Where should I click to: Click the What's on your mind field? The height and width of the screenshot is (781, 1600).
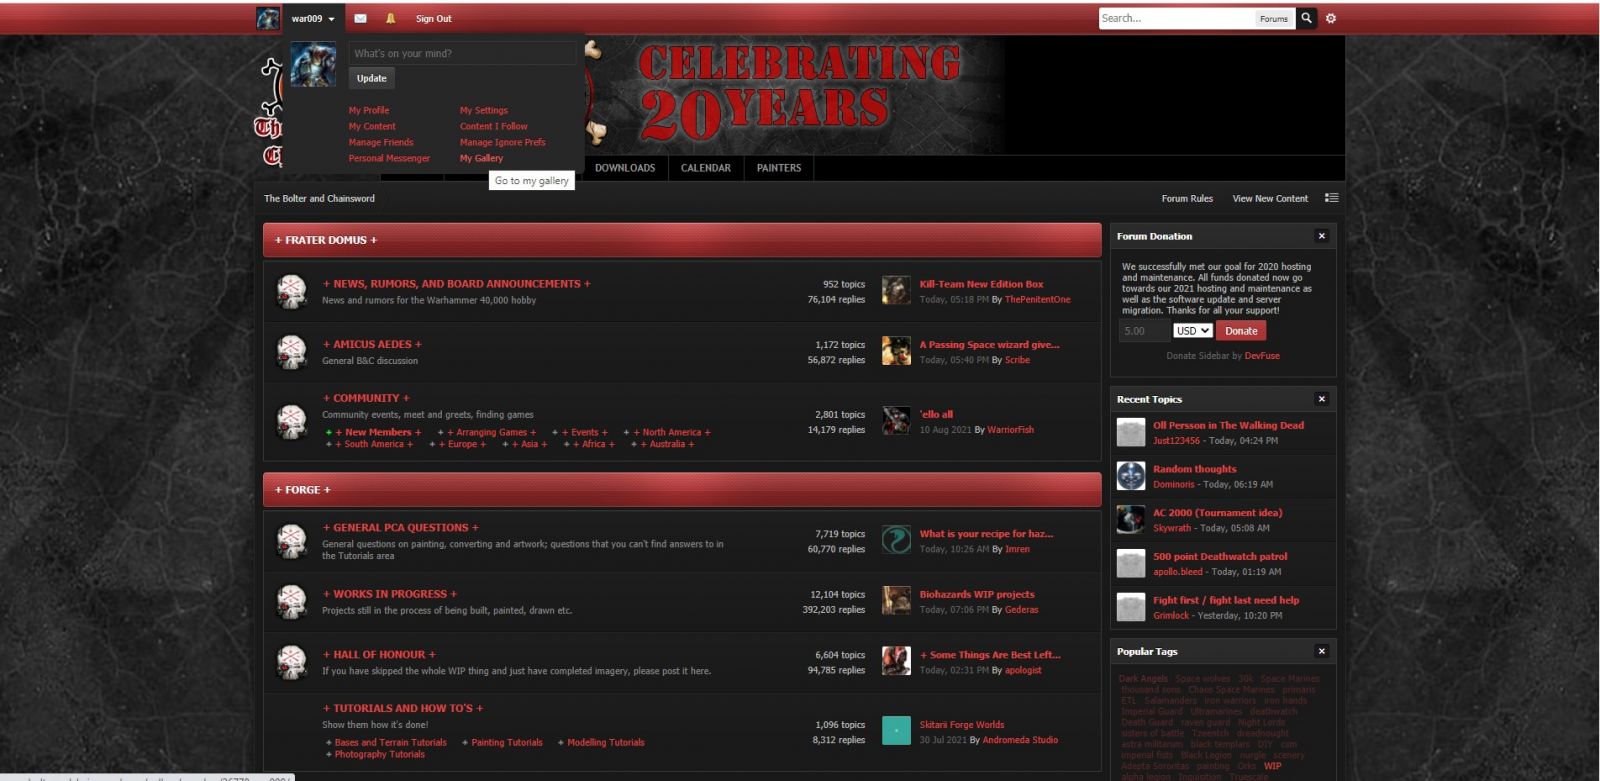pyautogui.click(x=462, y=54)
